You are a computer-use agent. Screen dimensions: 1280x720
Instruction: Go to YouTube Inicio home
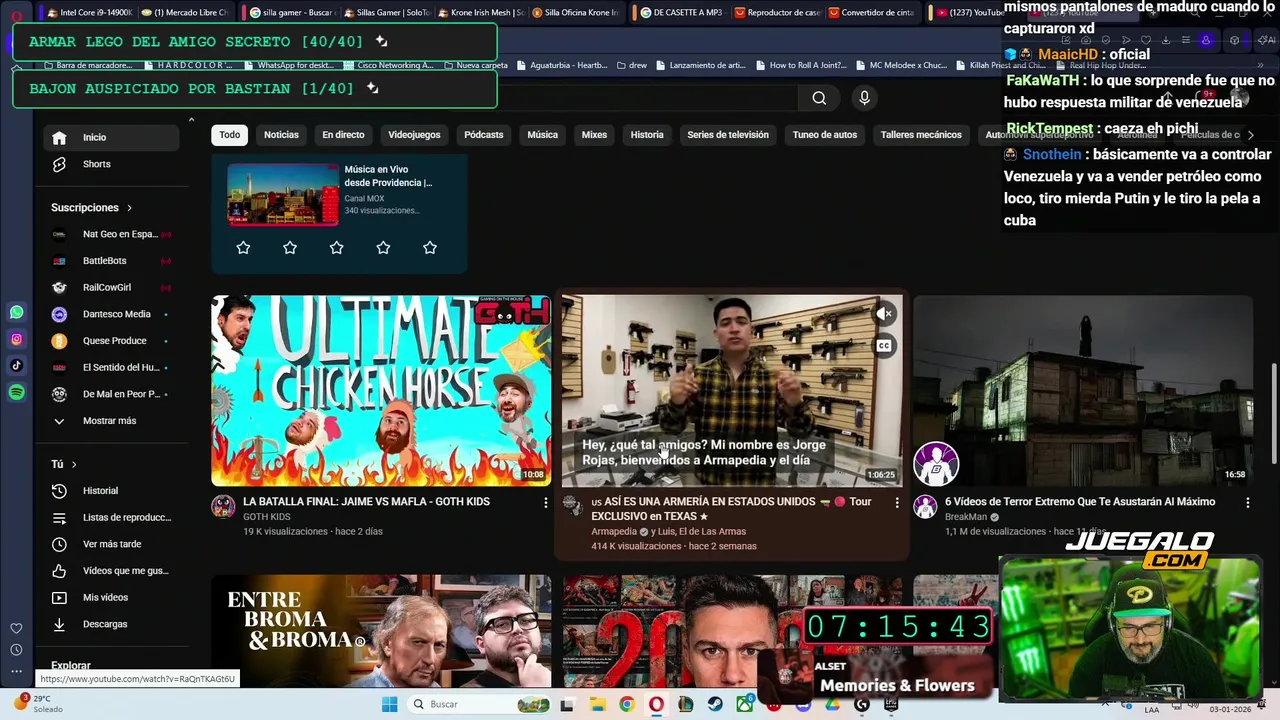tap(111, 137)
